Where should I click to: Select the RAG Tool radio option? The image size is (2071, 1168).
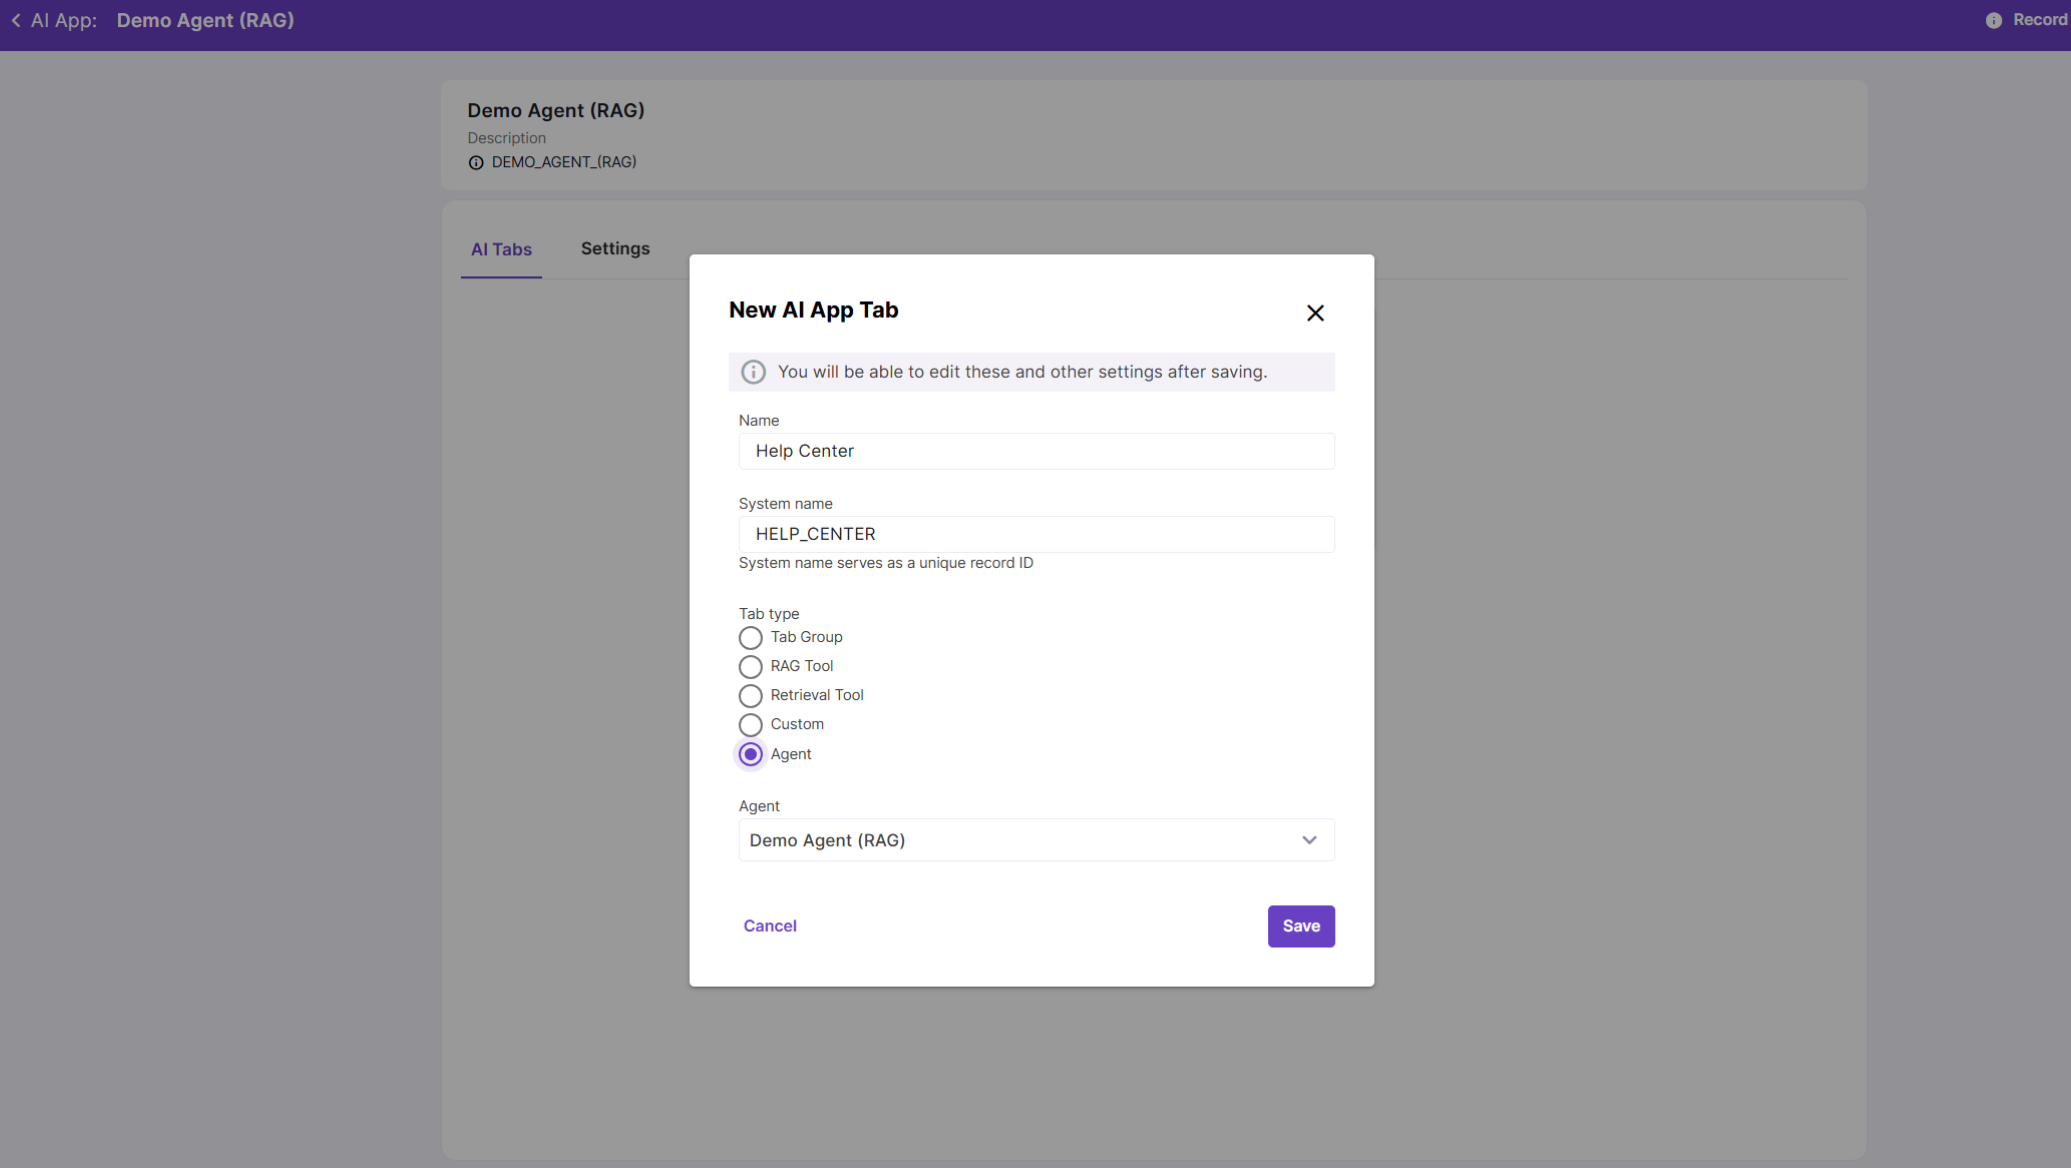tap(750, 667)
